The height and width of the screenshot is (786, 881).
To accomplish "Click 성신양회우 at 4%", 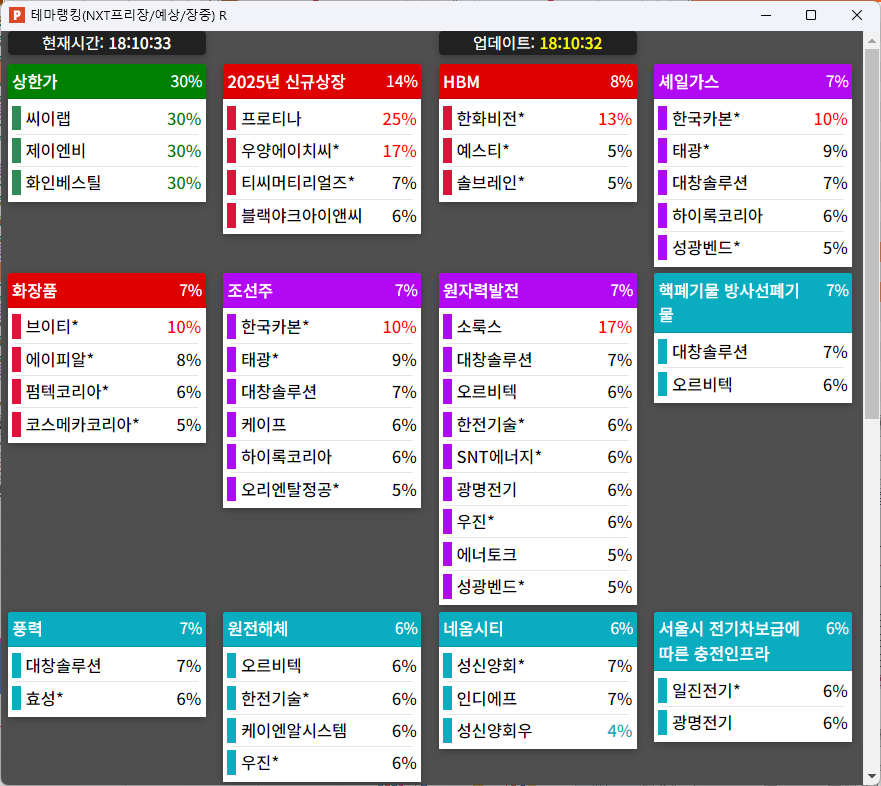I will (x=538, y=731).
